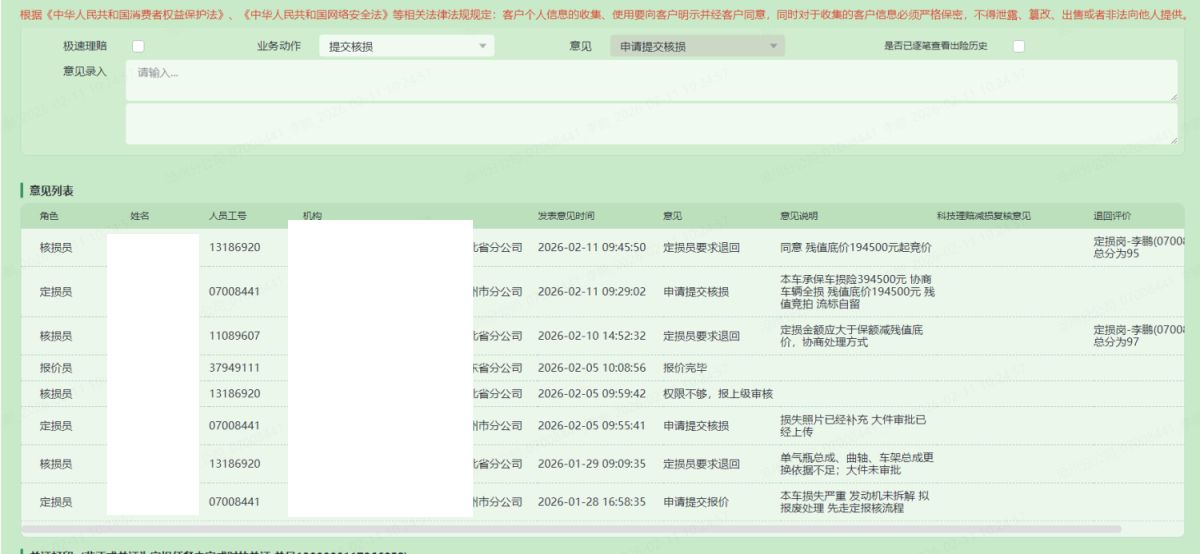The image size is (1200, 554).
Task: Click the 意见说明 column header
Action: [799, 216]
